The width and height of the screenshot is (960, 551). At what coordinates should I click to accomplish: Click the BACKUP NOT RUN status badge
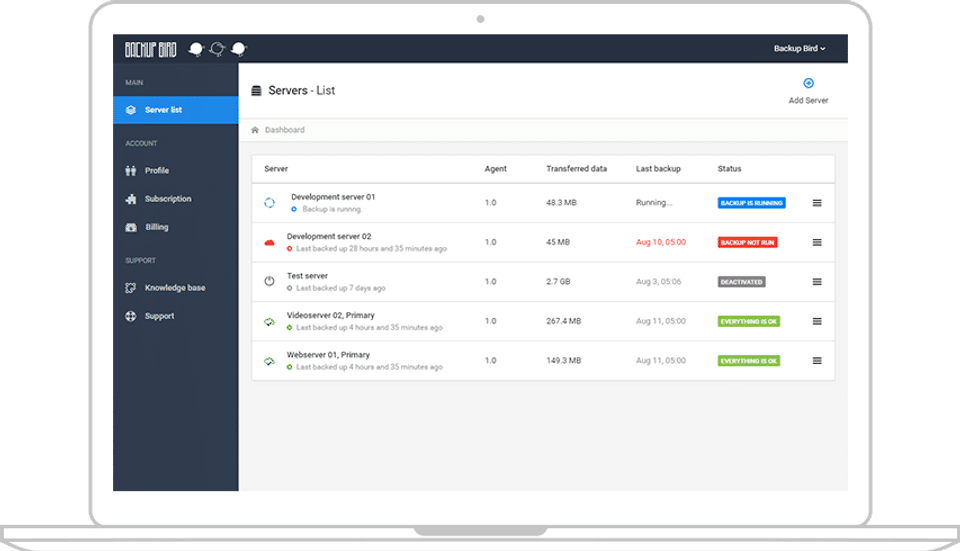pos(748,242)
